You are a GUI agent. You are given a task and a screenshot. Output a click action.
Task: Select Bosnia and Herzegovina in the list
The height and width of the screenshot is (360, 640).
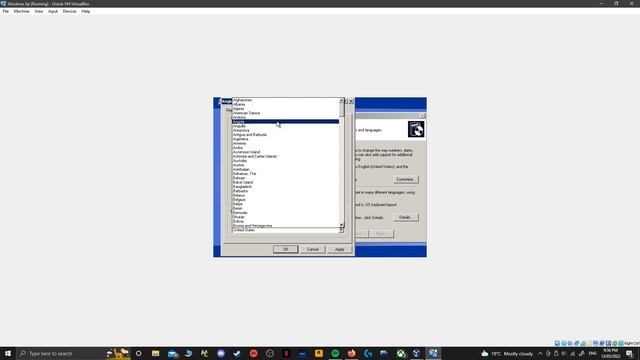(x=285, y=226)
